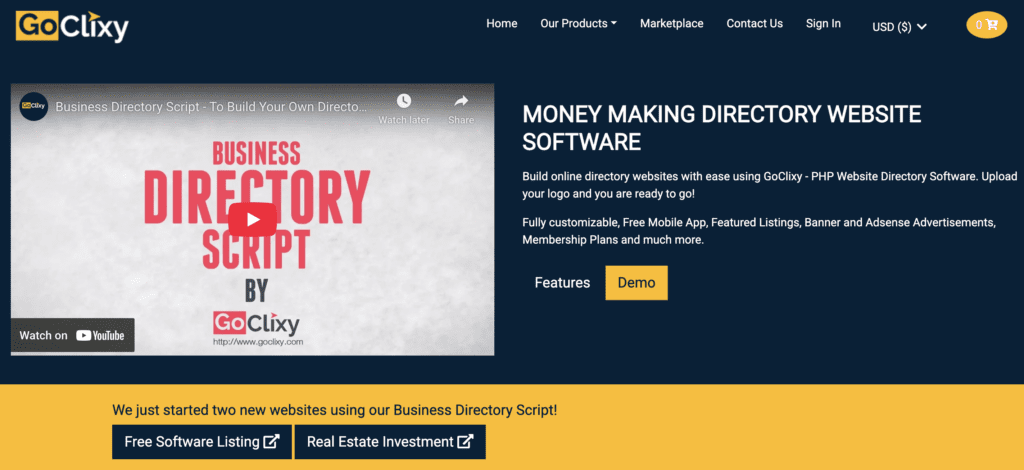The image size is (1024, 470).
Task: Click the goclixy.com URL in video
Action: pyautogui.click(x=258, y=341)
